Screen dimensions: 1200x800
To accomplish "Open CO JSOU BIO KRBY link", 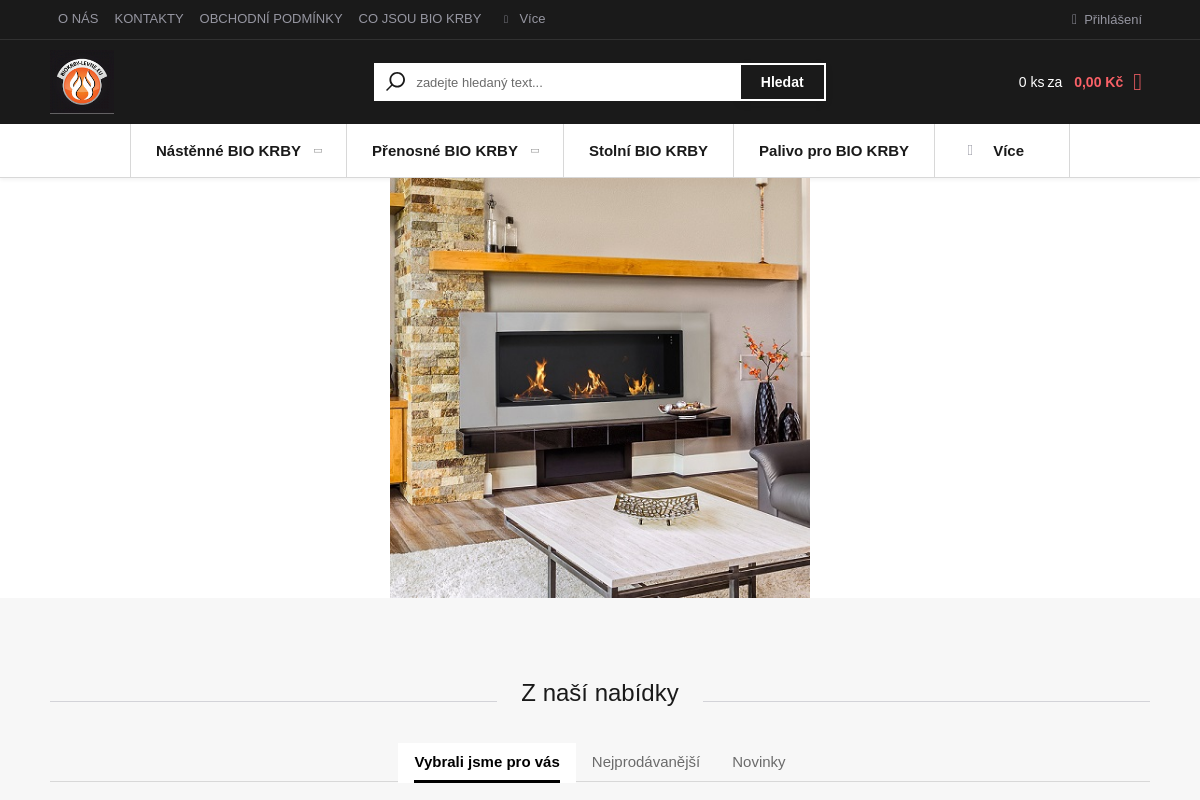I will (420, 19).
